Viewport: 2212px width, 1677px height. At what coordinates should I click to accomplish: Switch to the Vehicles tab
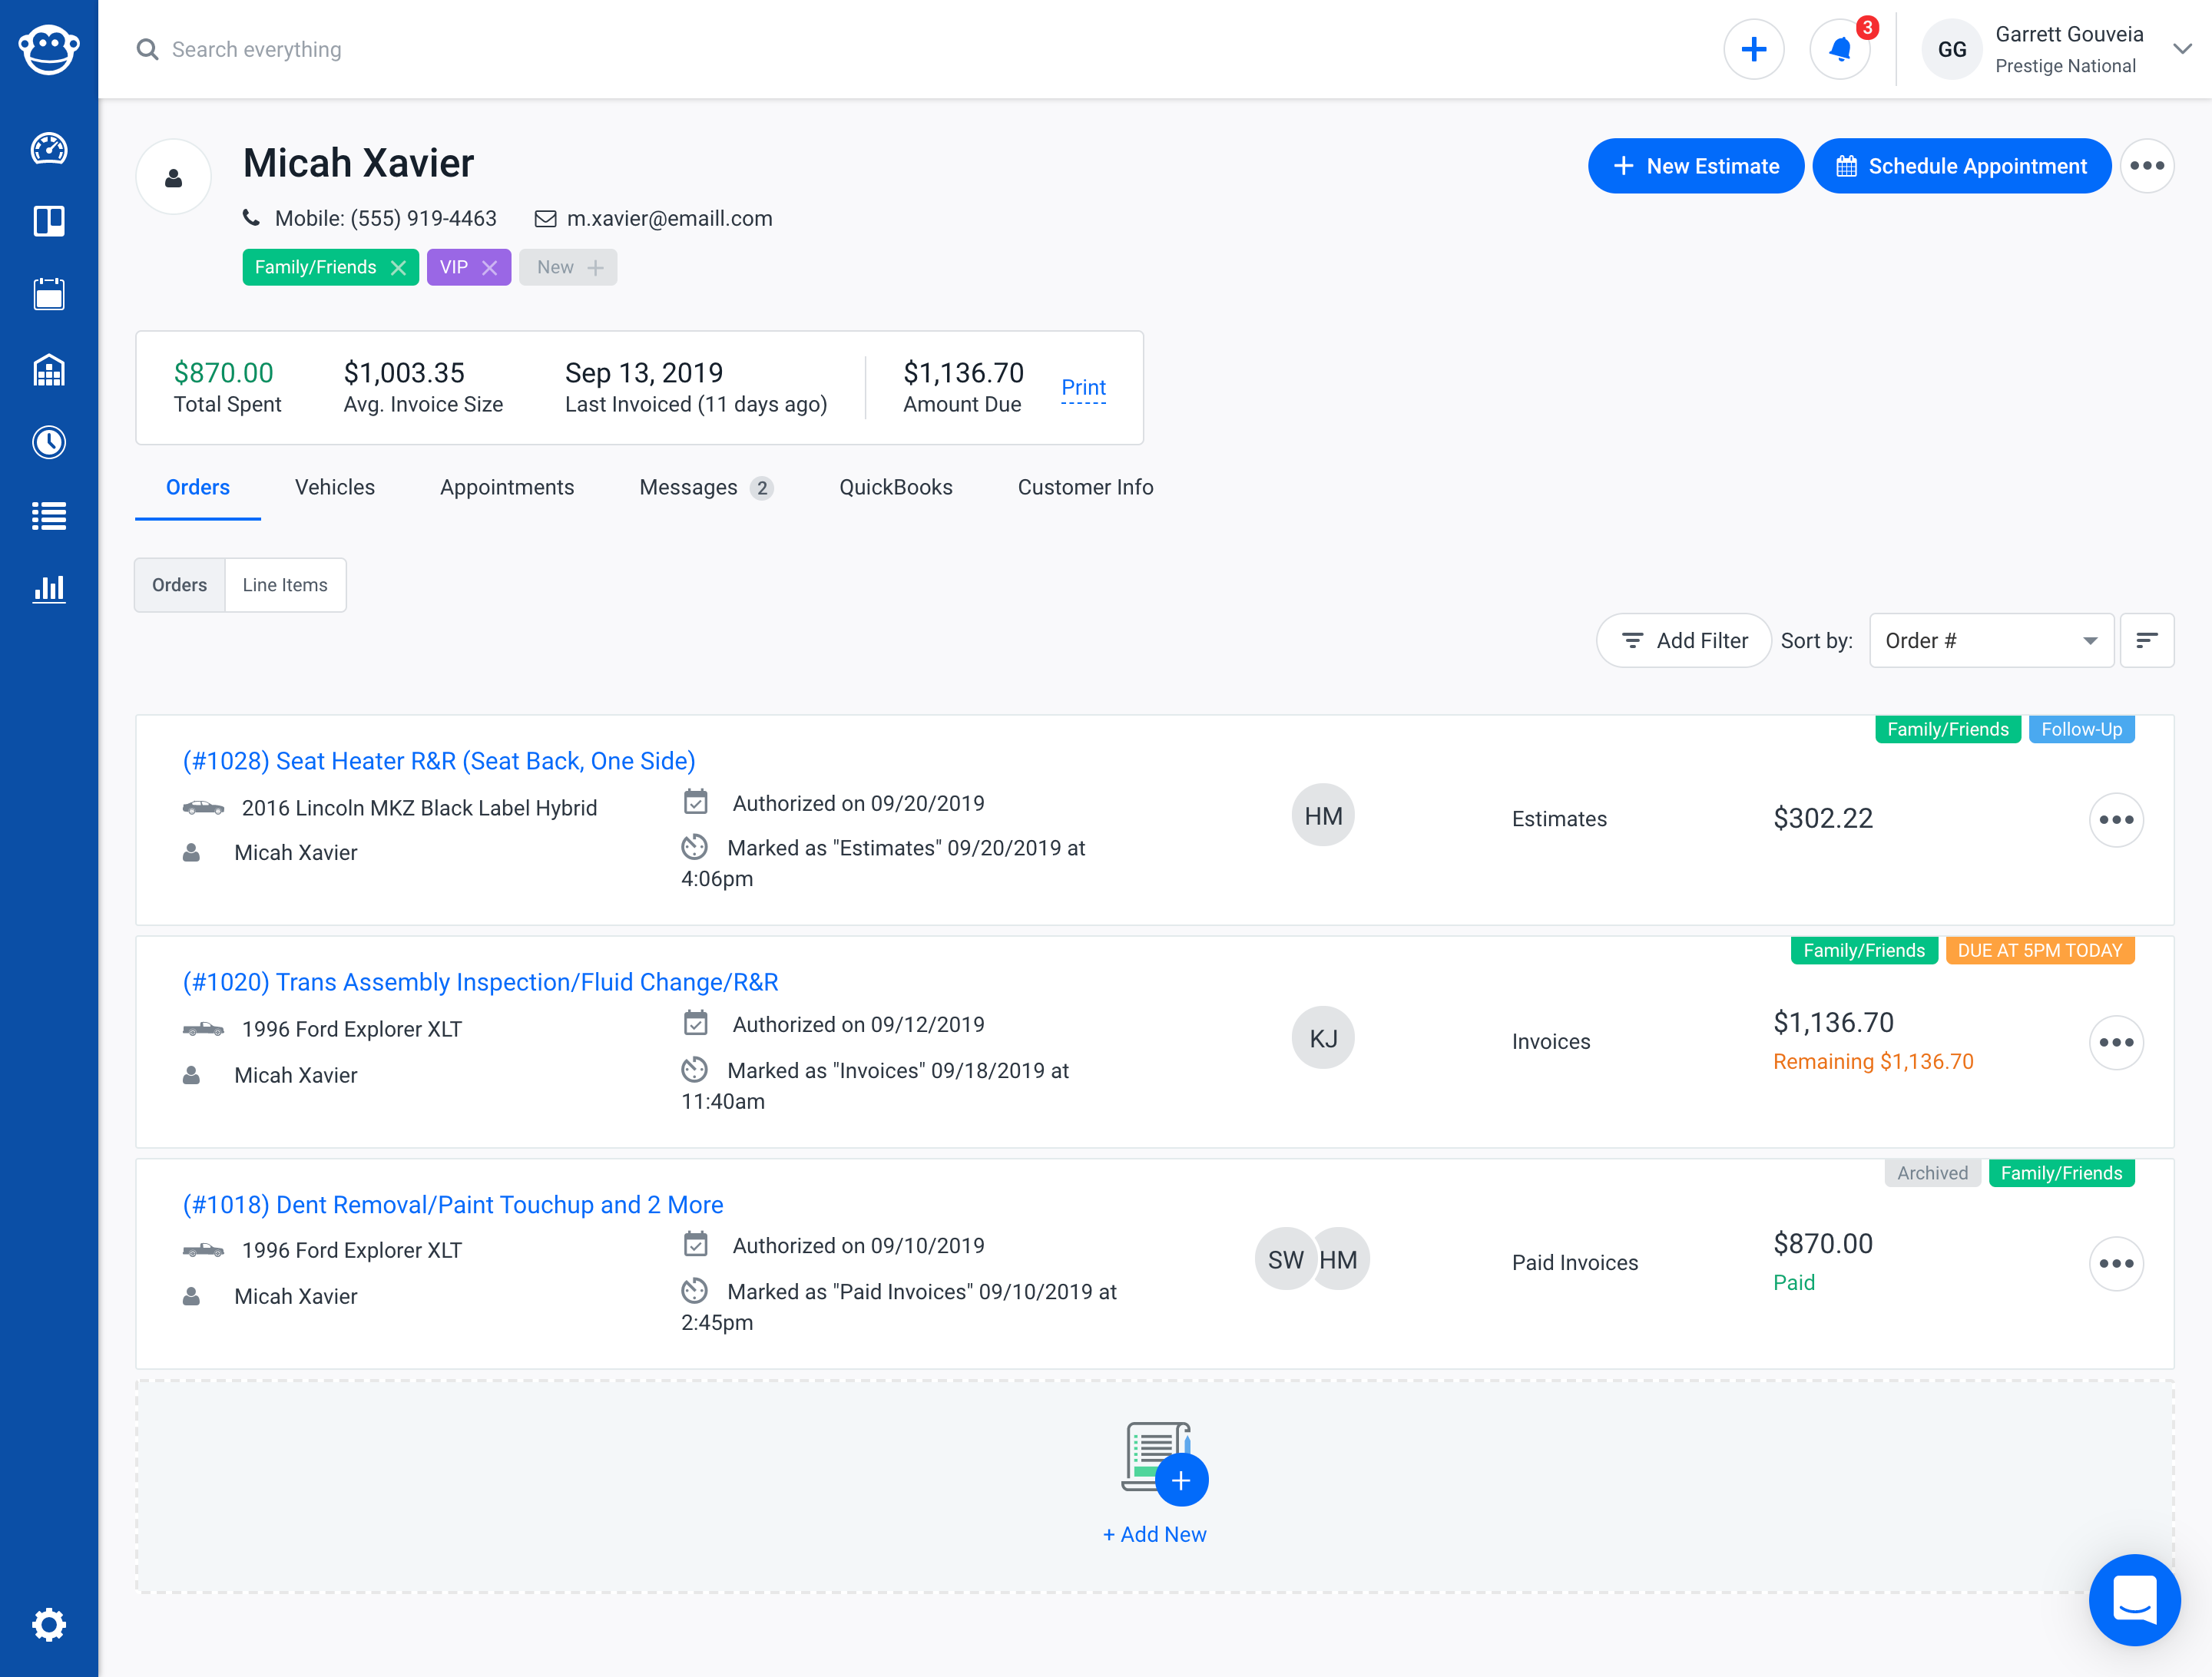(334, 487)
